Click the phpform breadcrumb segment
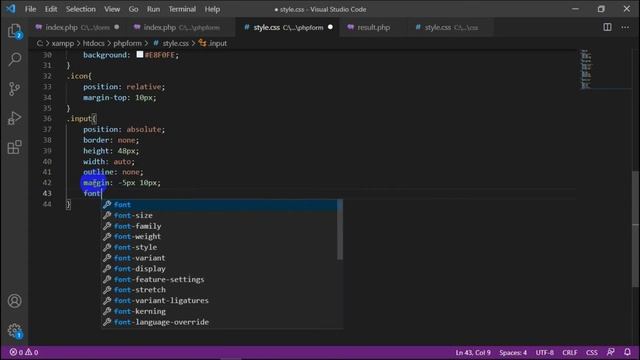This screenshot has width=640, height=360. 127,43
